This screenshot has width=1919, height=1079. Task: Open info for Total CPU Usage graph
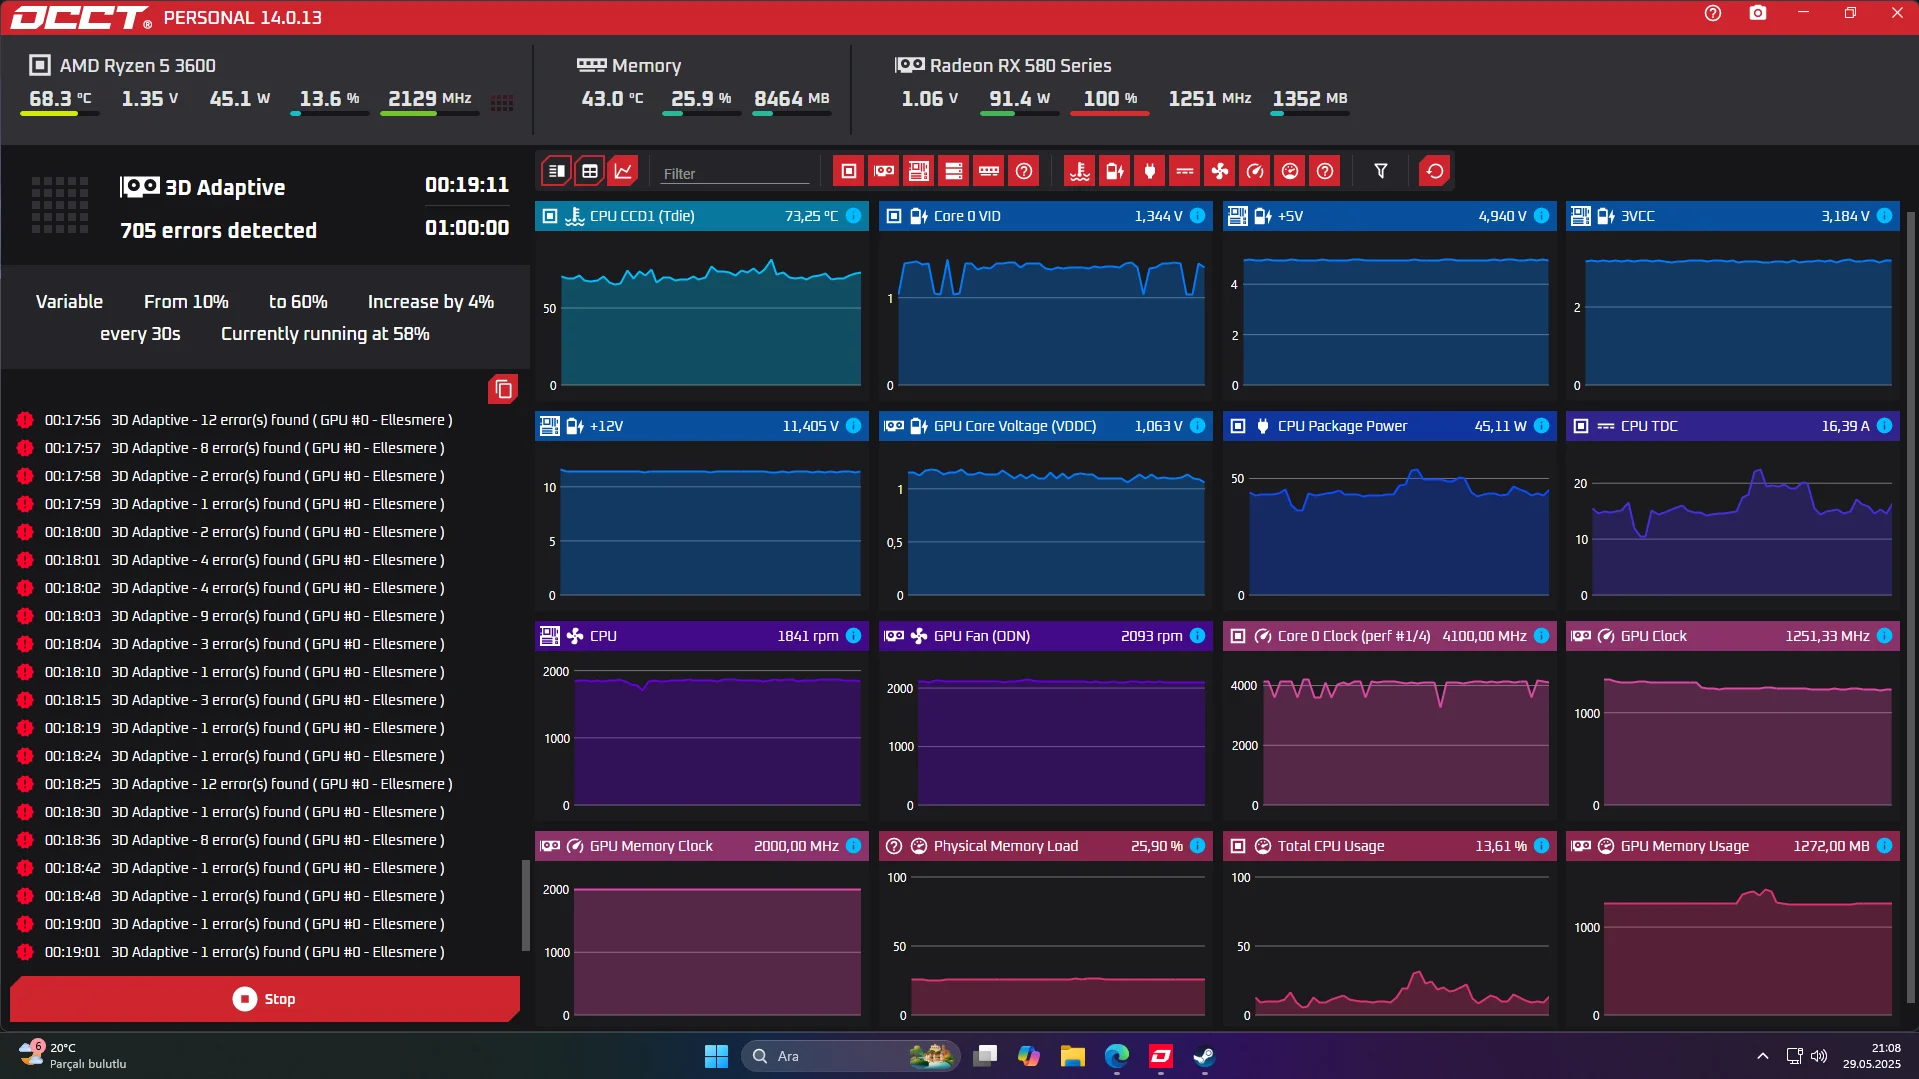click(x=1542, y=846)
